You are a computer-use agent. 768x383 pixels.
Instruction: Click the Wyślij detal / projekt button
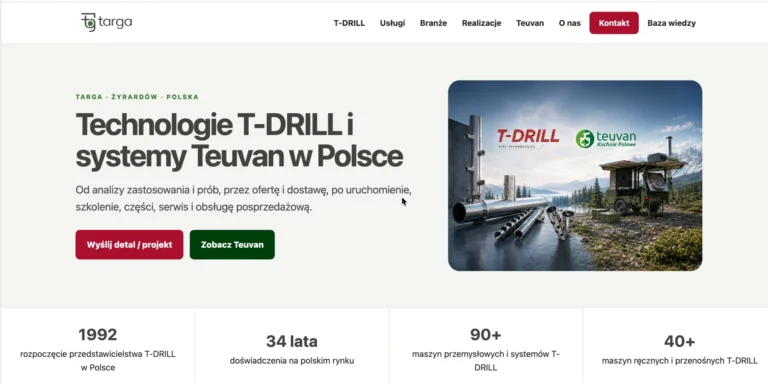(129, 244)
